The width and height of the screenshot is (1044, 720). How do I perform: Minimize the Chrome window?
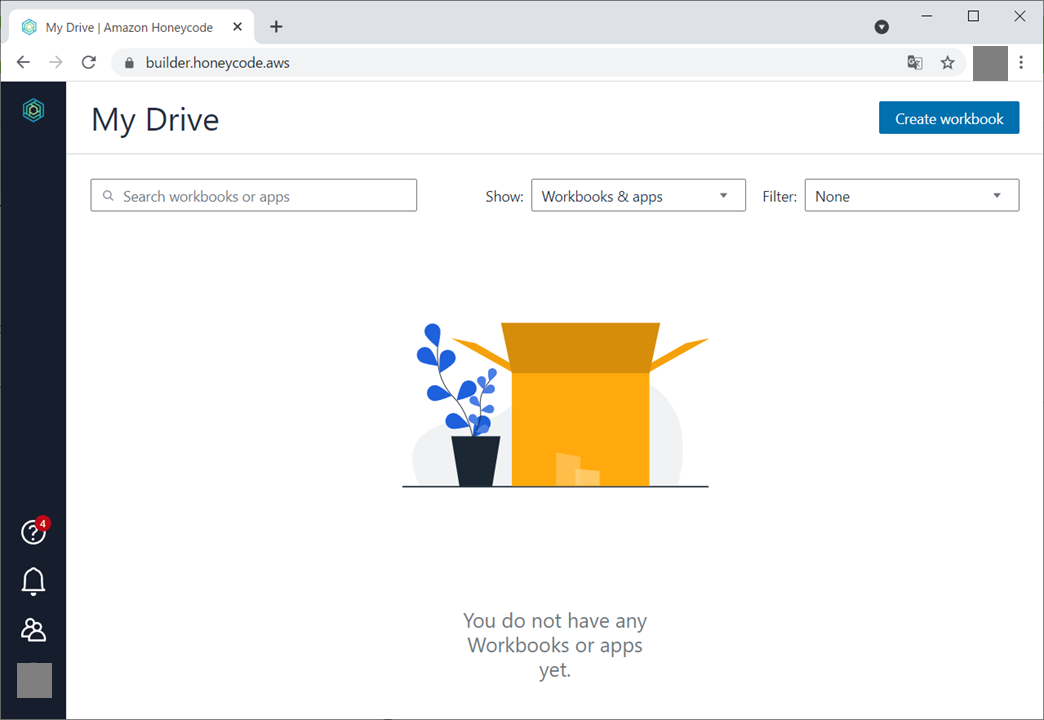click(927, 16)
